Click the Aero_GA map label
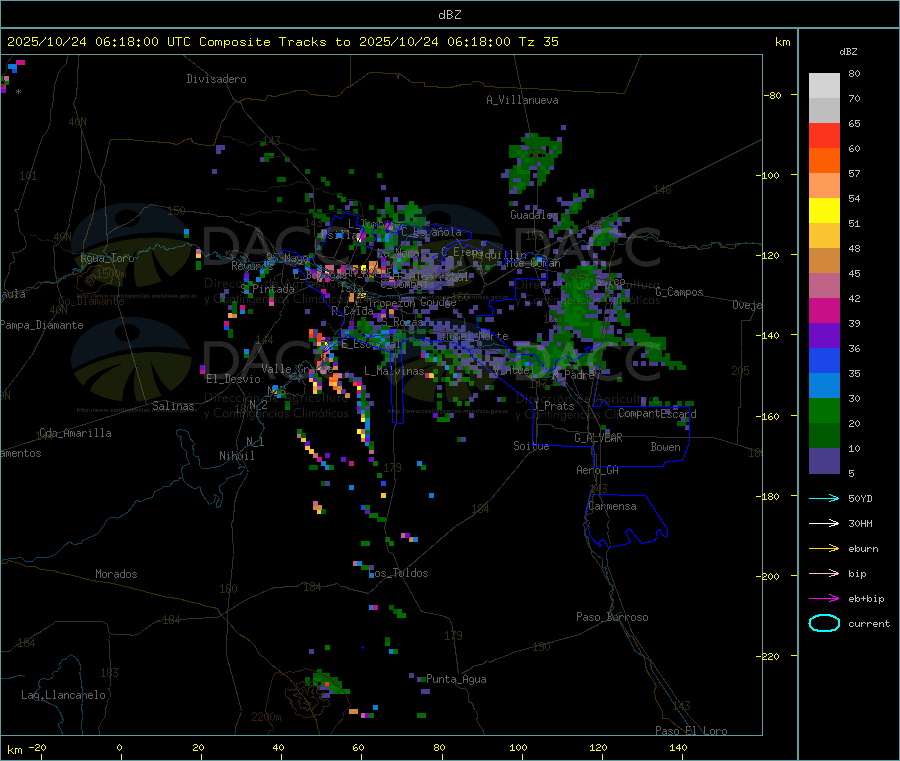The height and width of the screenshot is (761, 900). pyautogui.click(x=597, y=470)
